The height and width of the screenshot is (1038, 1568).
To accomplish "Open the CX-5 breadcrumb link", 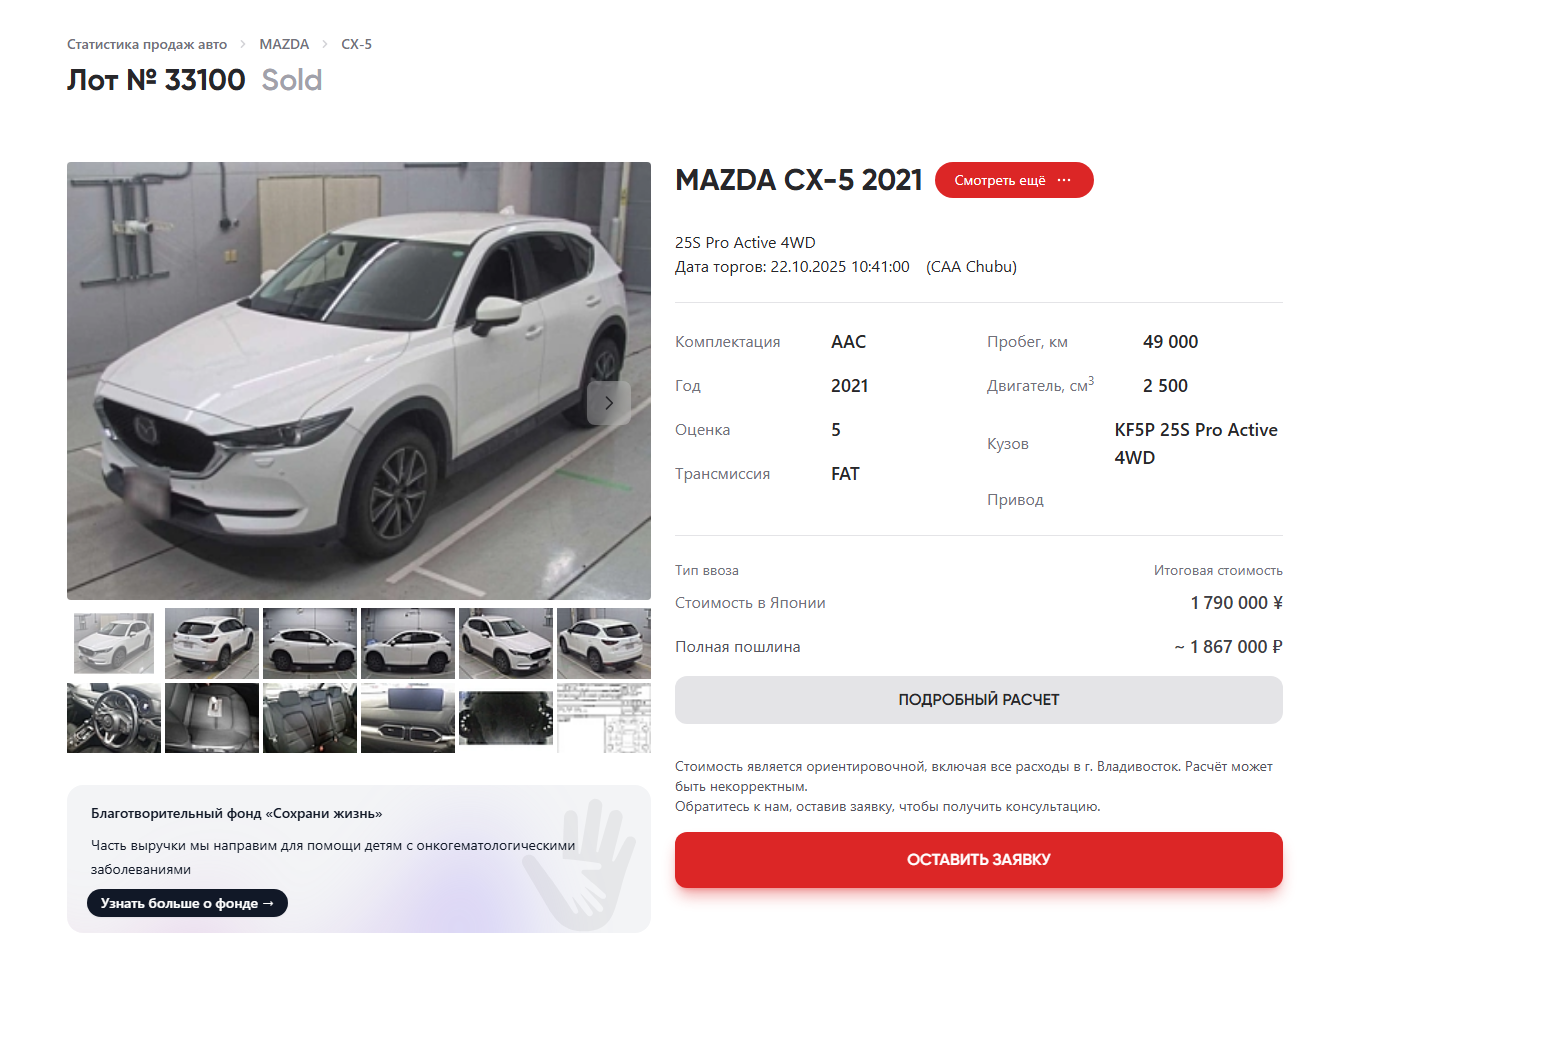I will [356, 44].
